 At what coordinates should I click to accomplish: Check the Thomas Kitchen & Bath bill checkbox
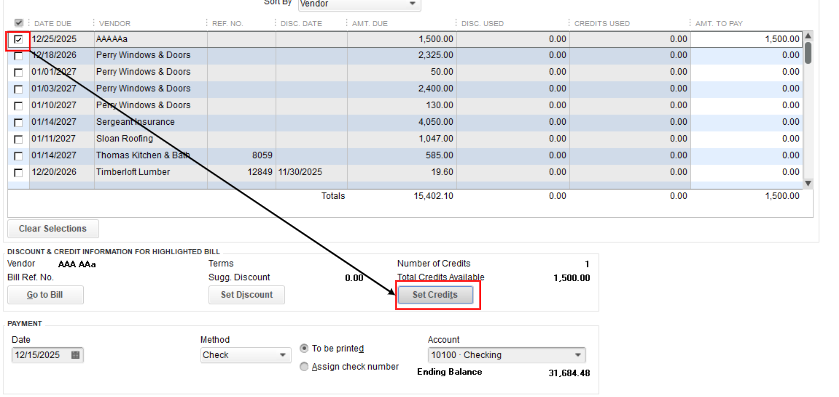19,156
